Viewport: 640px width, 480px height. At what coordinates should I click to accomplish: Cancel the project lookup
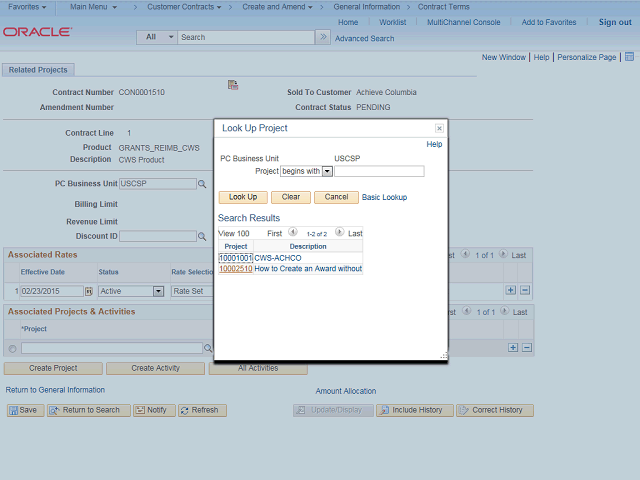(x=336, y=197)
